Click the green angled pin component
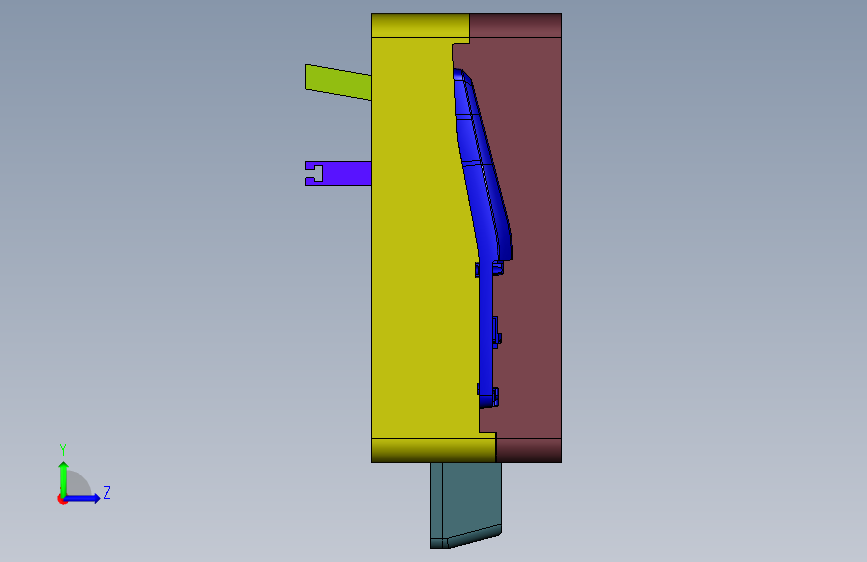Screen dimensions: 867x562 point(338,82)
